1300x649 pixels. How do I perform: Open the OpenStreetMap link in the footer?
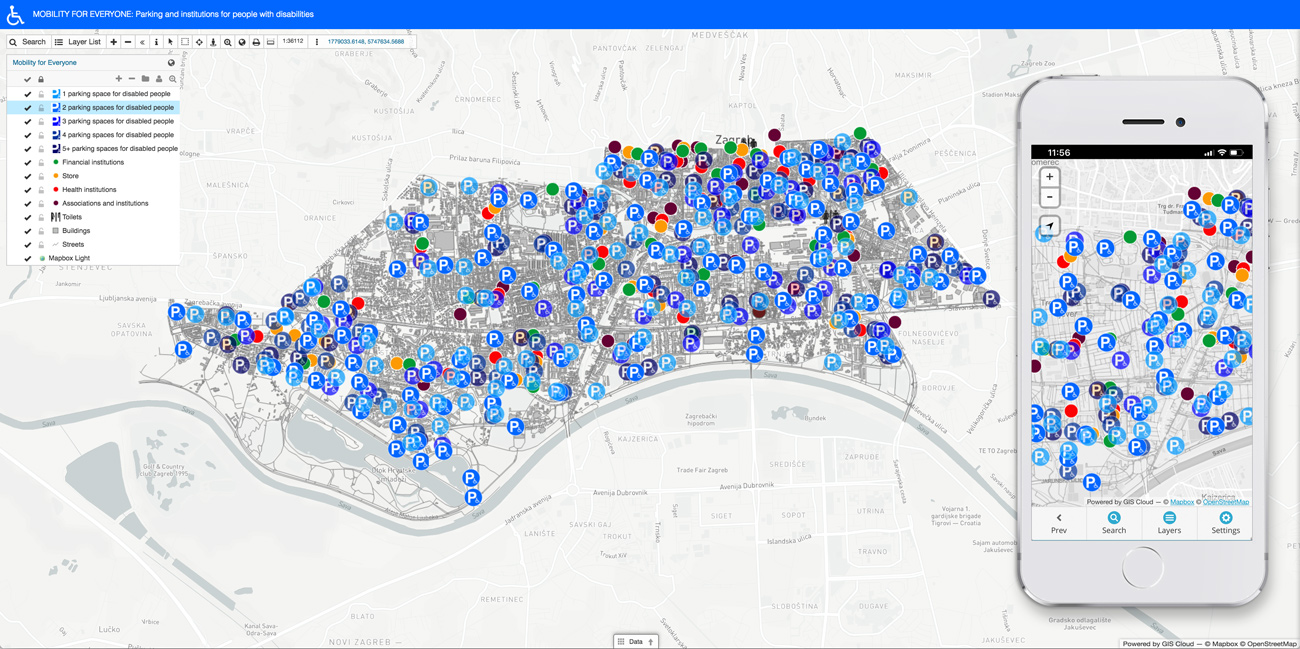pyautogui.click(x=1272, y=644)
